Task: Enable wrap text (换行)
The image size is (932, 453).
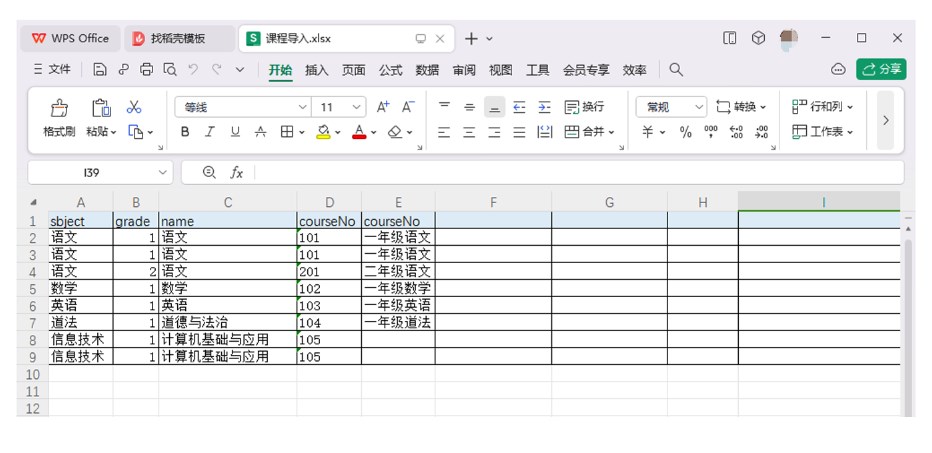Action: pyautogui.click(x=584, y=107)
